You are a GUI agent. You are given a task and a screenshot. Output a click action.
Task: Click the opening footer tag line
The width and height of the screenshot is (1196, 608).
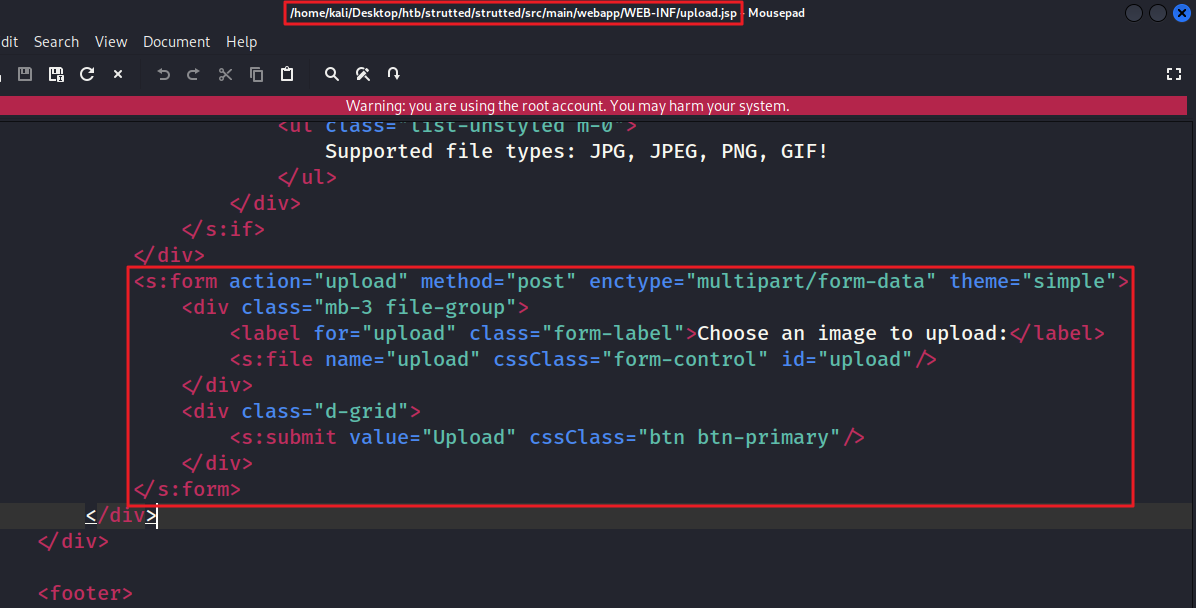tap(85, 594)
